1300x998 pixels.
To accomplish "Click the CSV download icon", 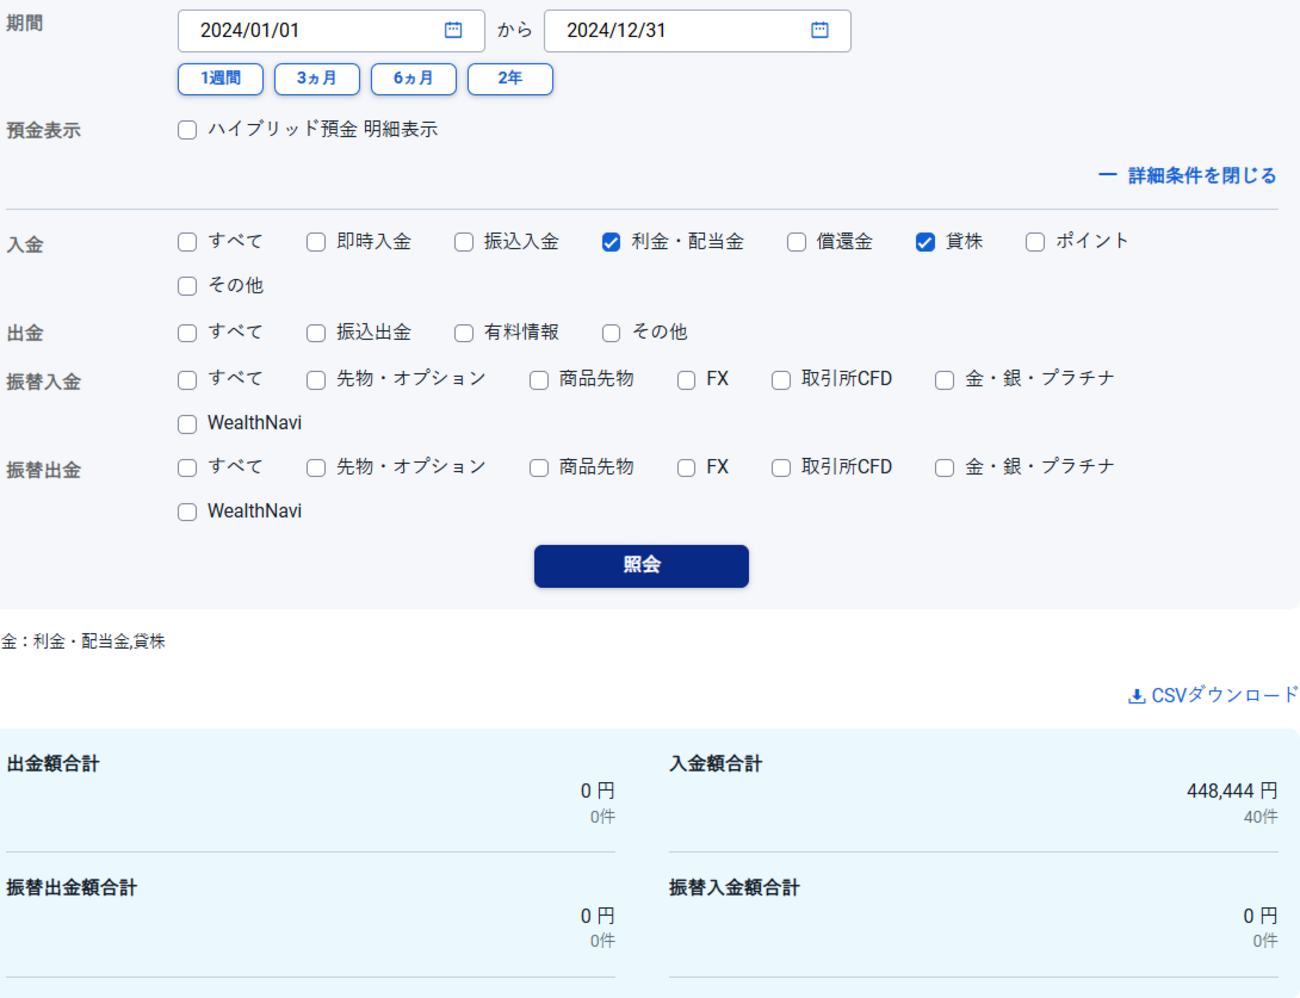I will 1136,696.
